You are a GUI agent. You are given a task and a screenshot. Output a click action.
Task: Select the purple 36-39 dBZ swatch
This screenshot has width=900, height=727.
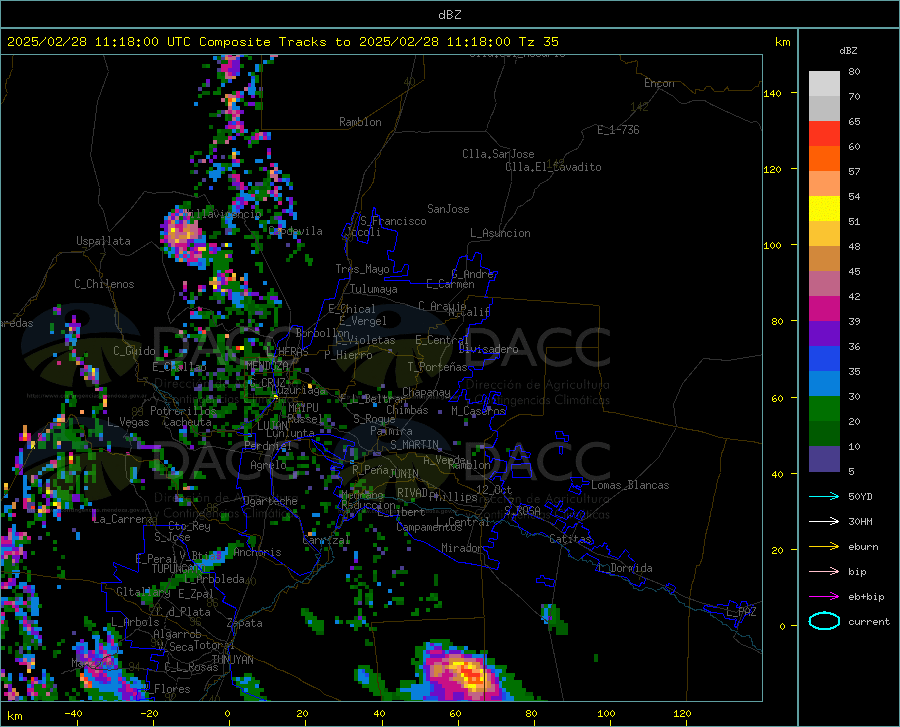[824, 334]
